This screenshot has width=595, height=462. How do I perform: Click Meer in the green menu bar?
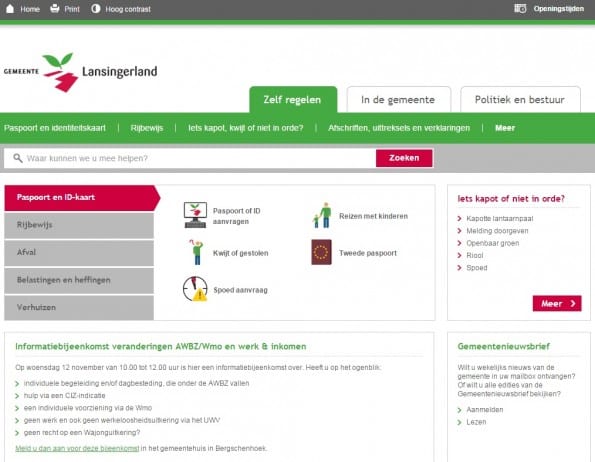[505, 128]
